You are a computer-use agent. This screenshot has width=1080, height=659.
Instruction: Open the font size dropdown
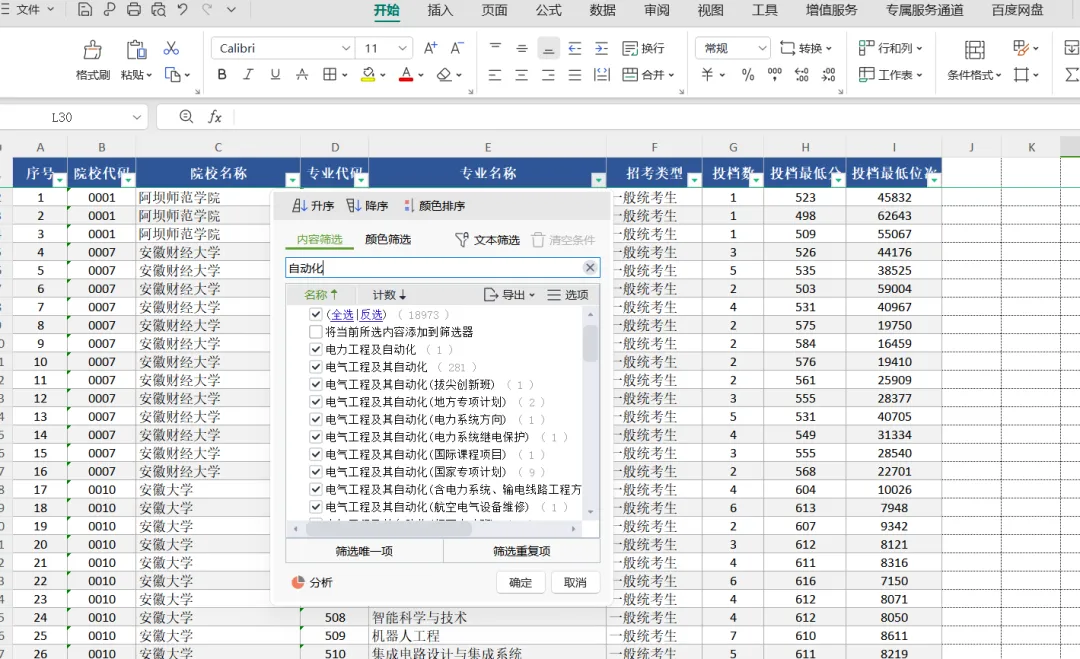pos(402,48)
